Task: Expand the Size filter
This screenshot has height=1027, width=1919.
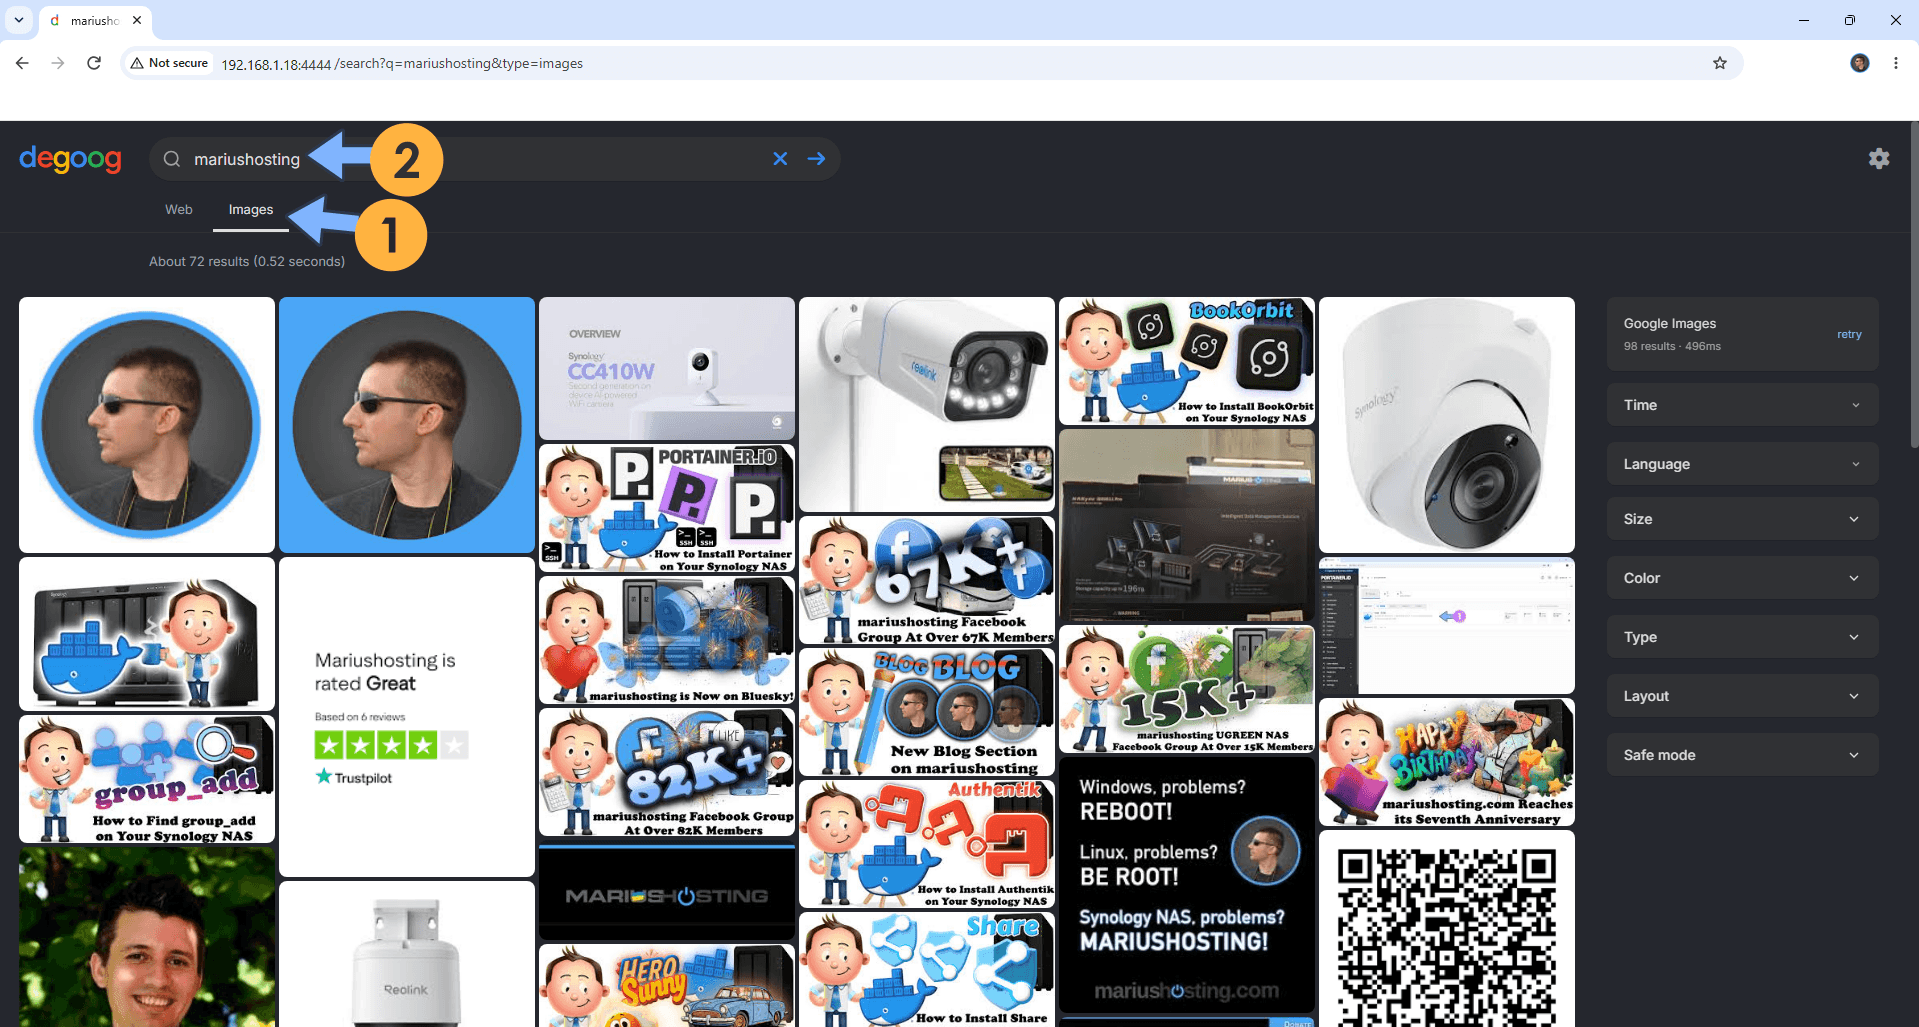Action: [1743, 519]
